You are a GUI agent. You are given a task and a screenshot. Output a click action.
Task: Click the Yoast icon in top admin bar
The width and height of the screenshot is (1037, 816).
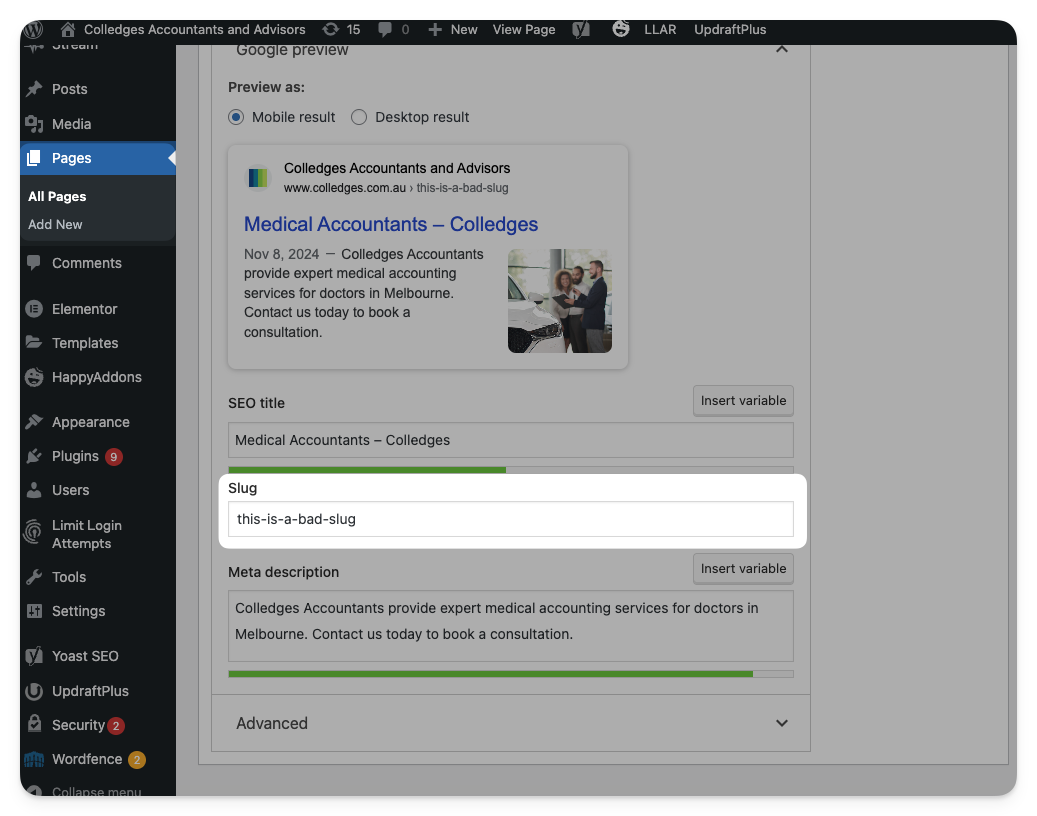pos(581,29)
